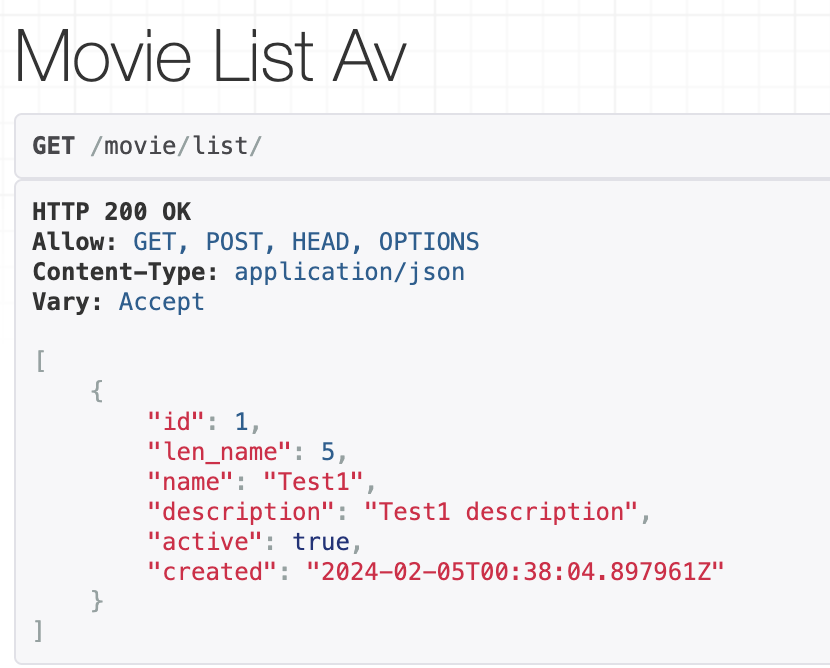
Task: Click the /movie/list/ request URL
Action: point(176,146)
